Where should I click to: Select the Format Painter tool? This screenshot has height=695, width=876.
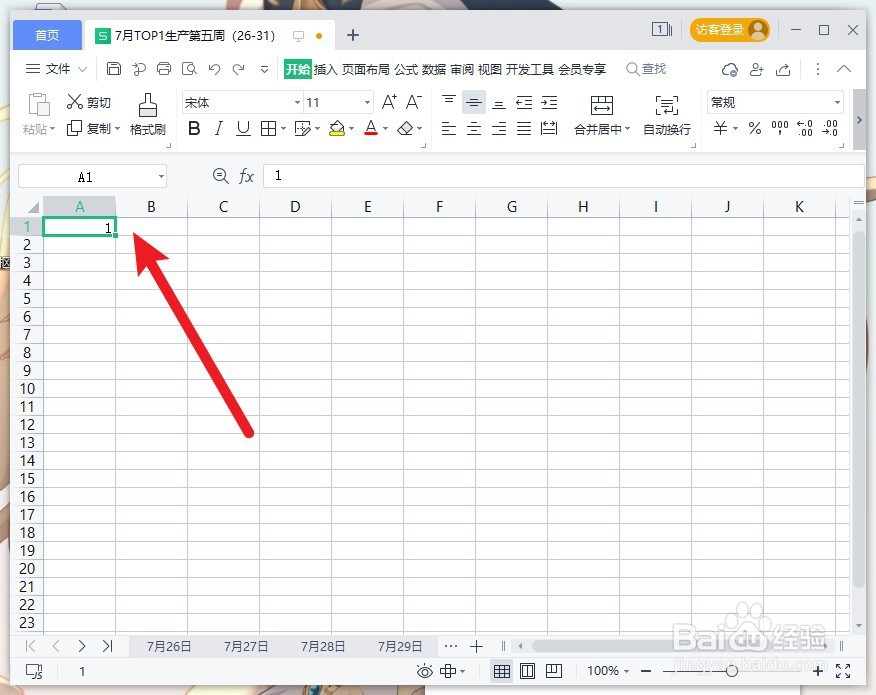pyautogui.click(x=147, y=110)
